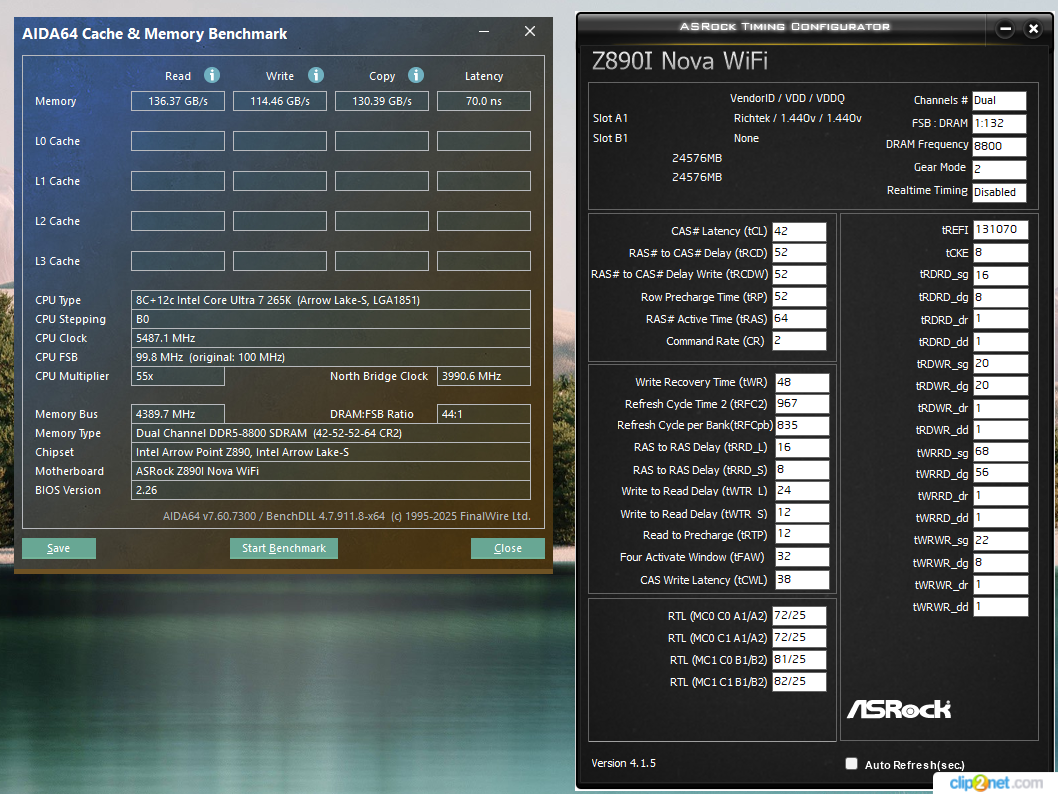Click the FSB : DRAM ratio field
Image resolution: width=1058 pixels, height=794 pixels.
[x=999, y=123]
